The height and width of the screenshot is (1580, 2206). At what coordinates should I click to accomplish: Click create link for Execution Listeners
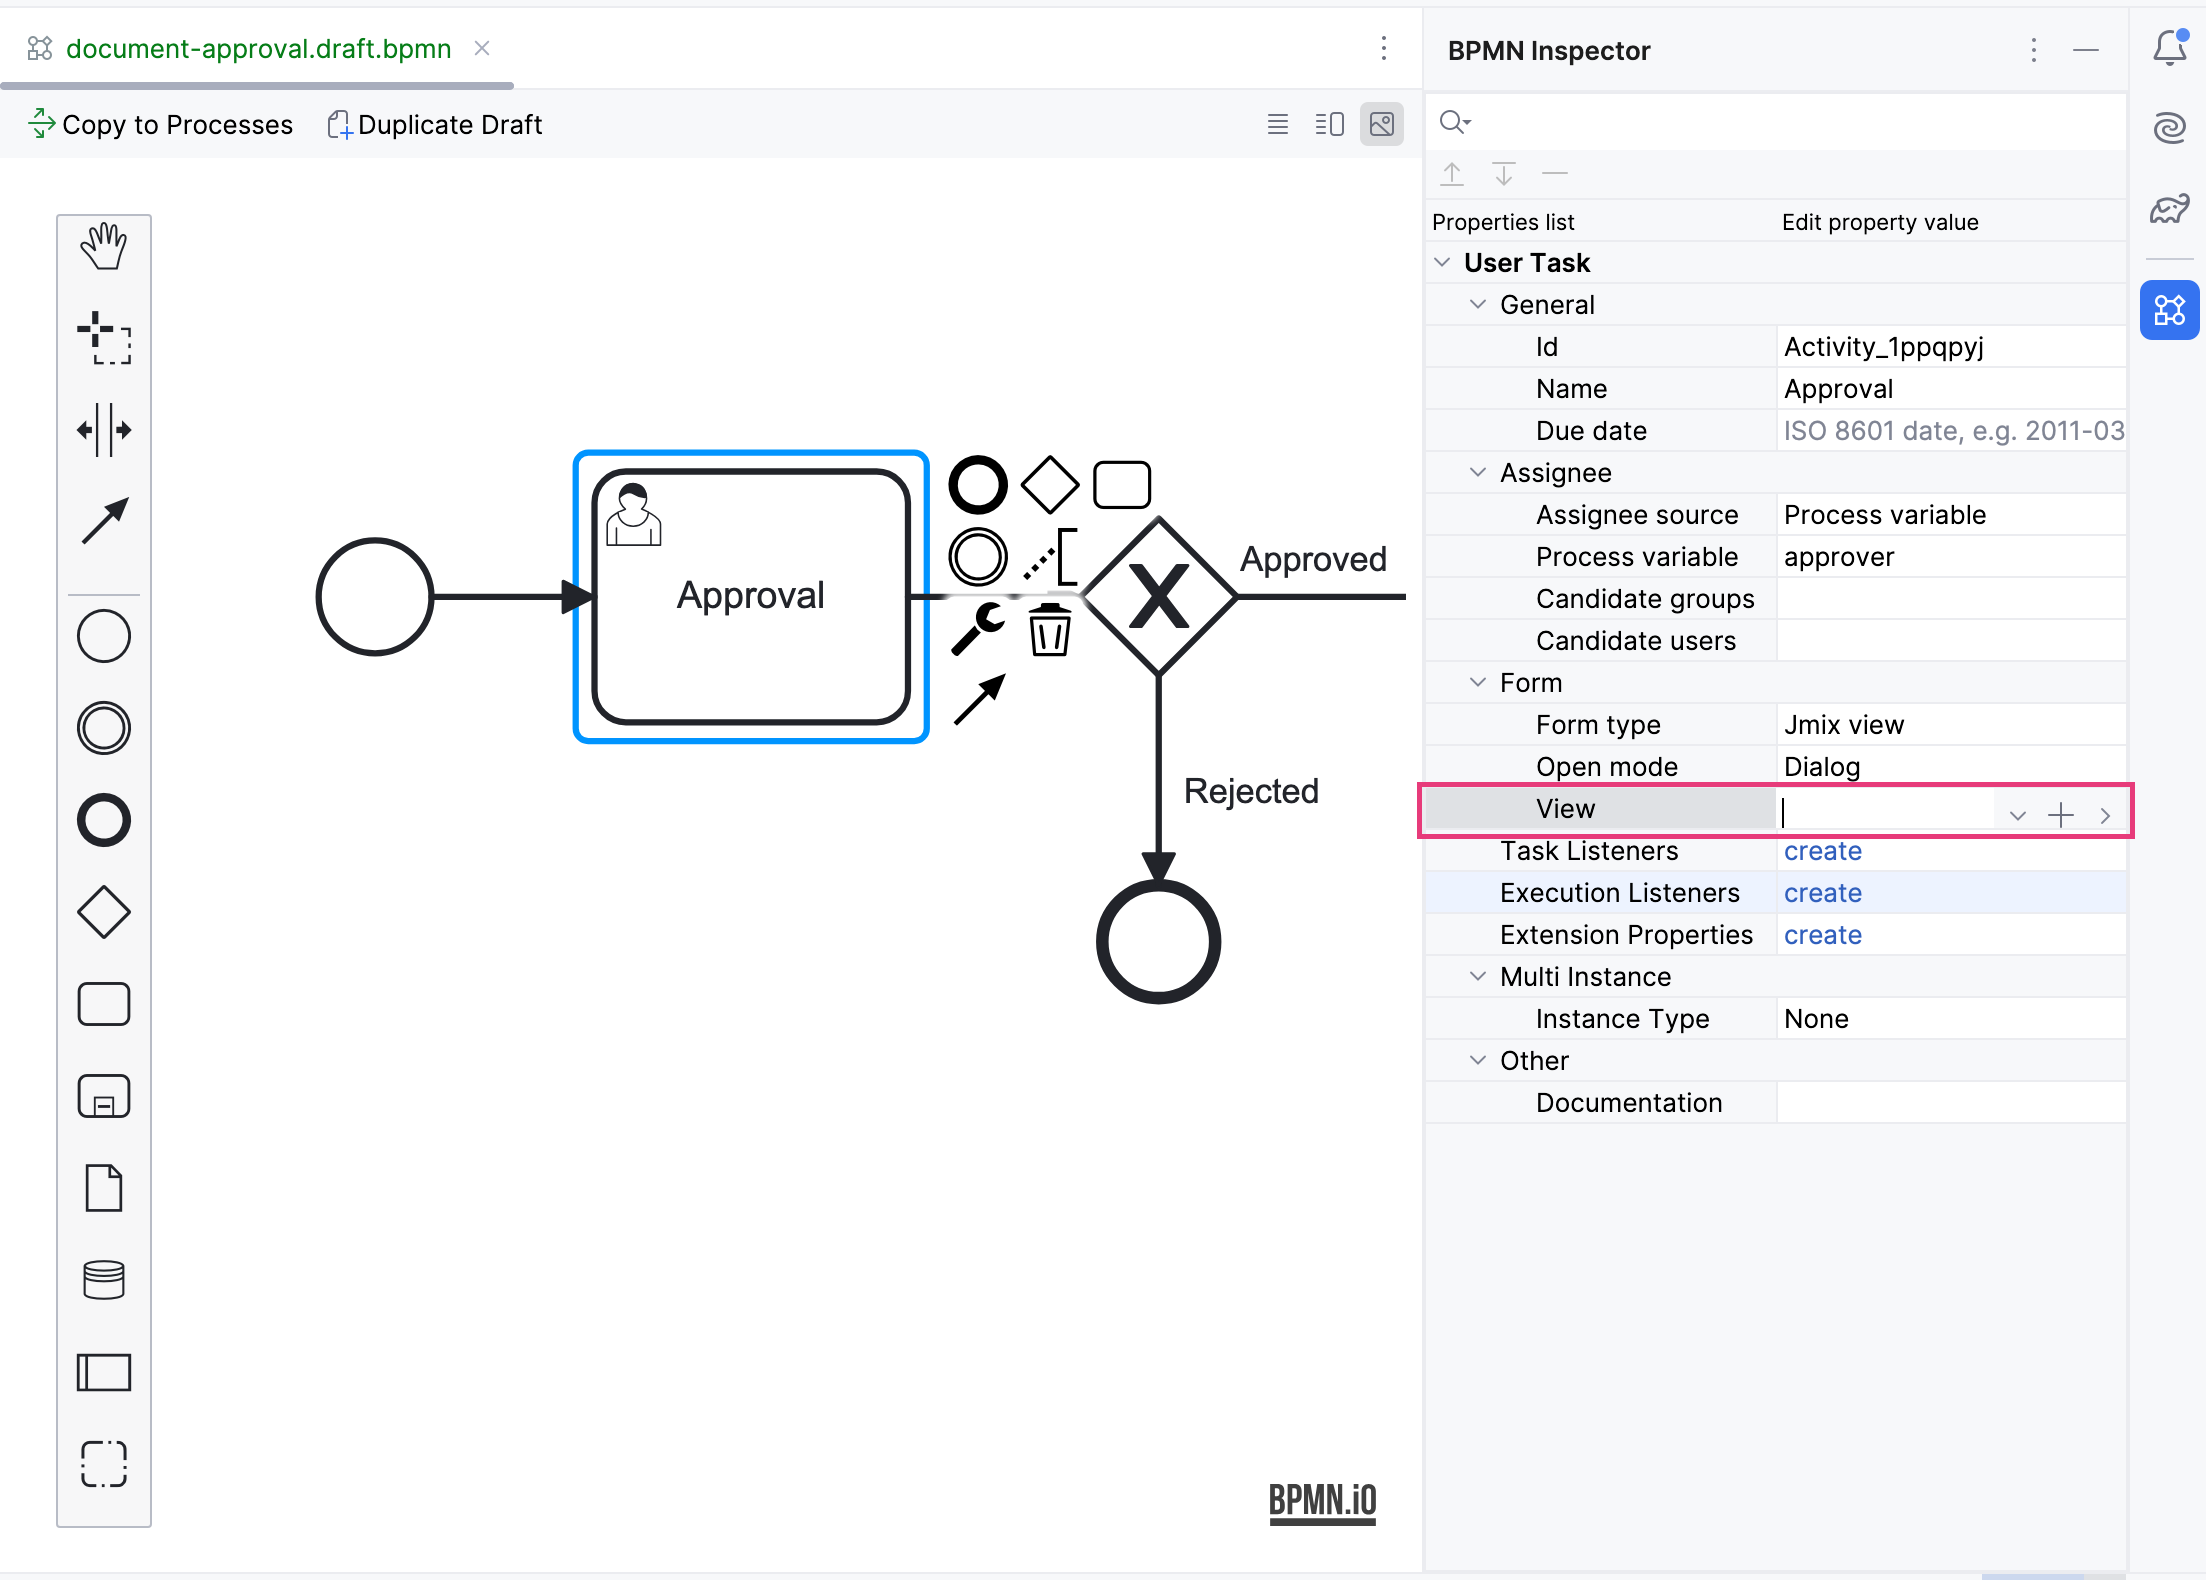(1823, 893)
